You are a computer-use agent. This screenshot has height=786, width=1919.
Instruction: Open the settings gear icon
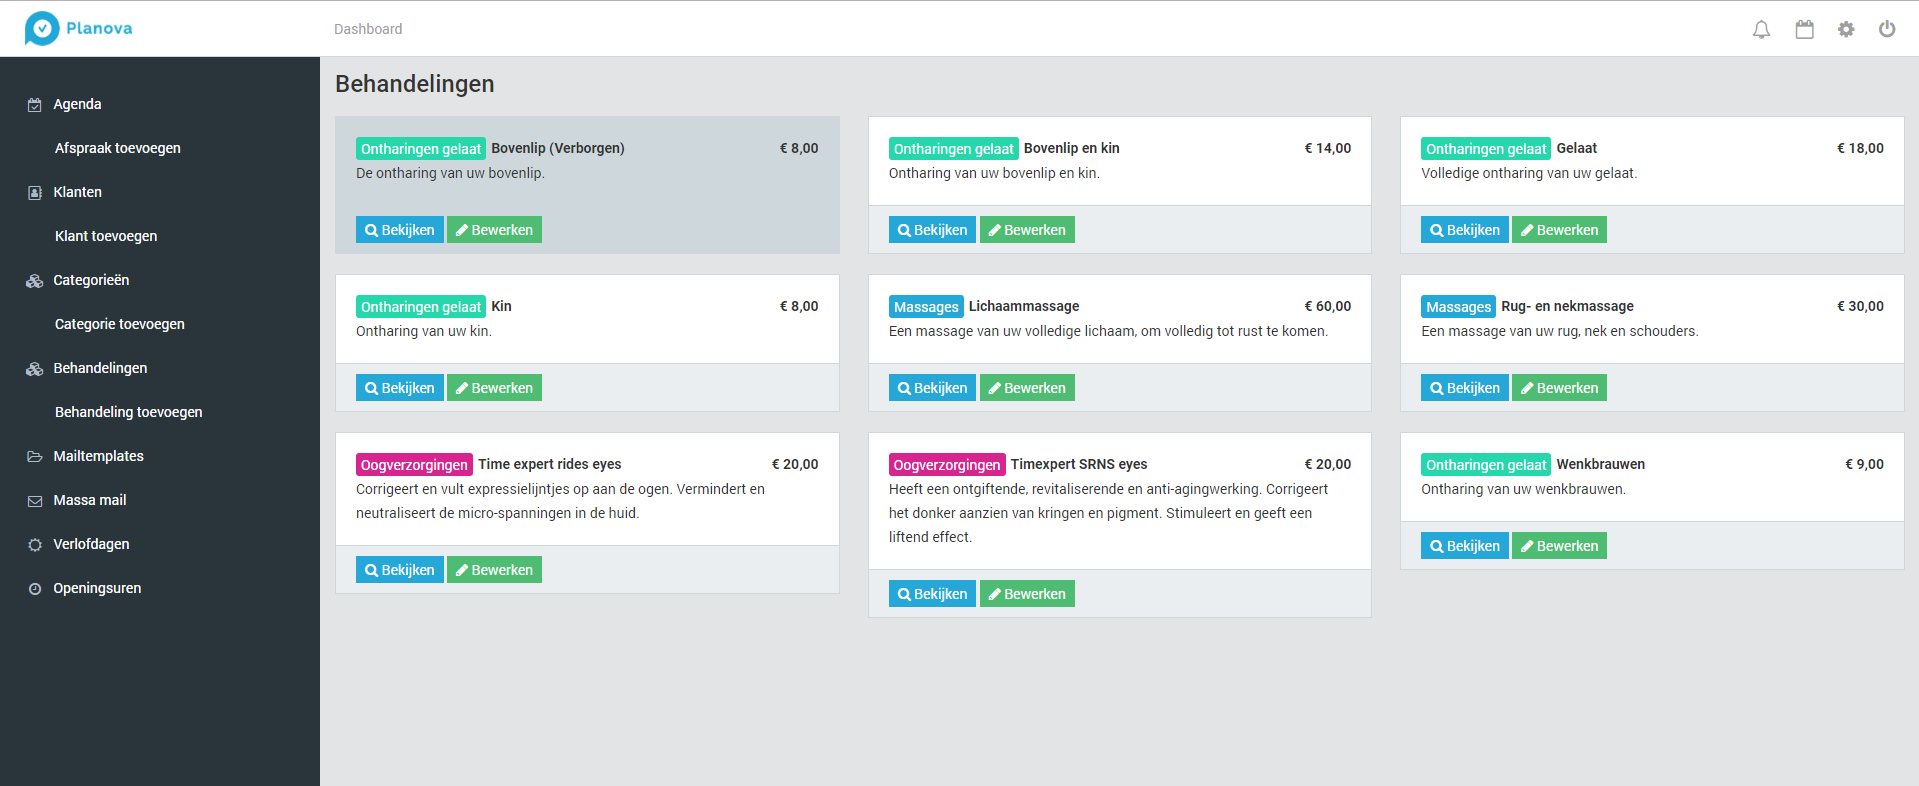[1846, 29]
